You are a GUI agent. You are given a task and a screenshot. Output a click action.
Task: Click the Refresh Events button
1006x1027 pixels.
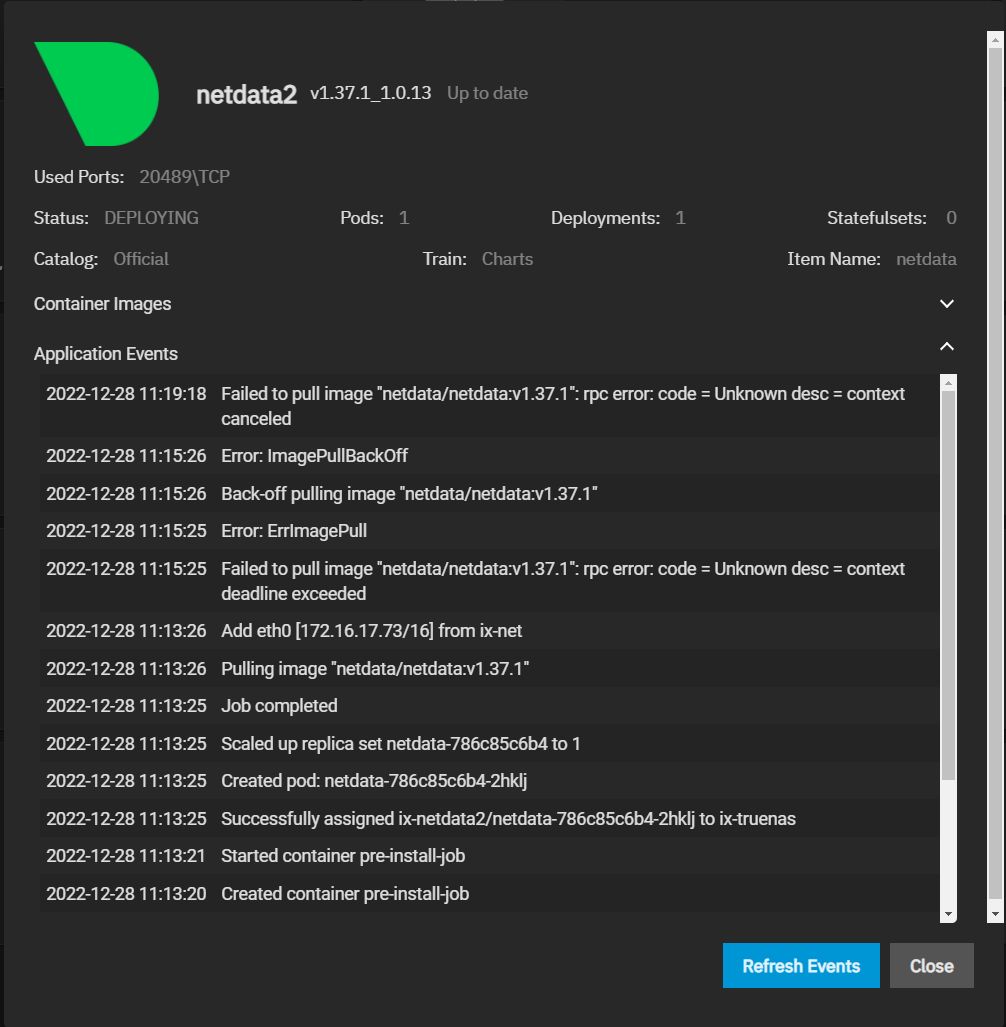(x=801, y=965)
